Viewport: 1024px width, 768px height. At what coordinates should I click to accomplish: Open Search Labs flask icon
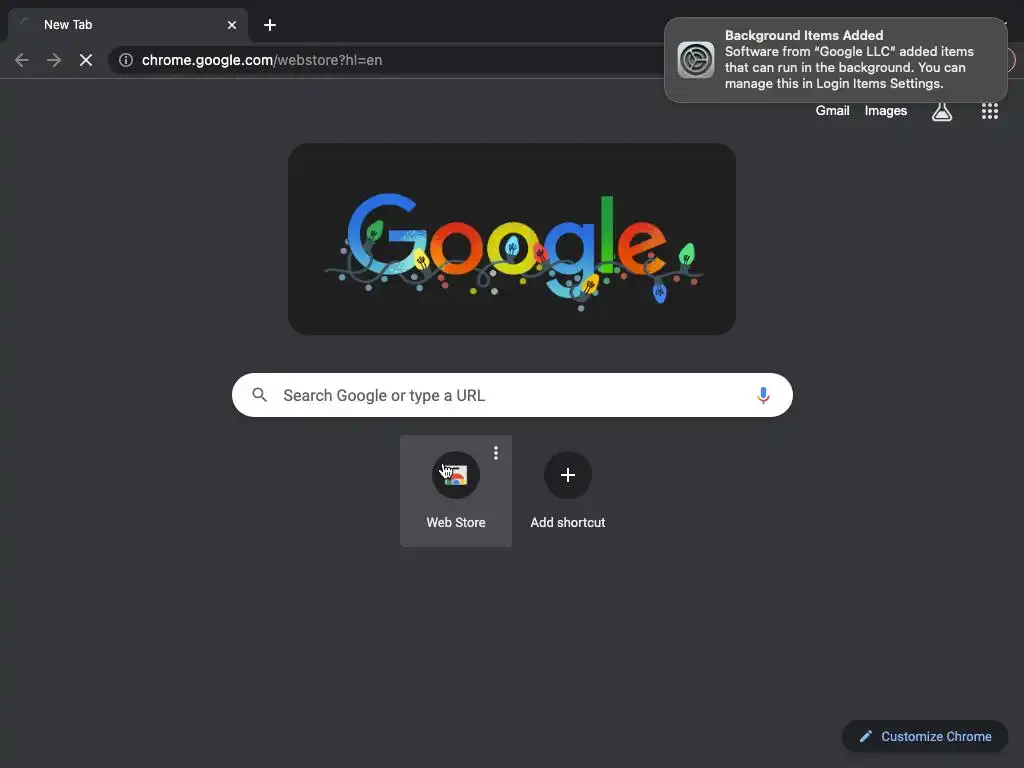point(941,111)
